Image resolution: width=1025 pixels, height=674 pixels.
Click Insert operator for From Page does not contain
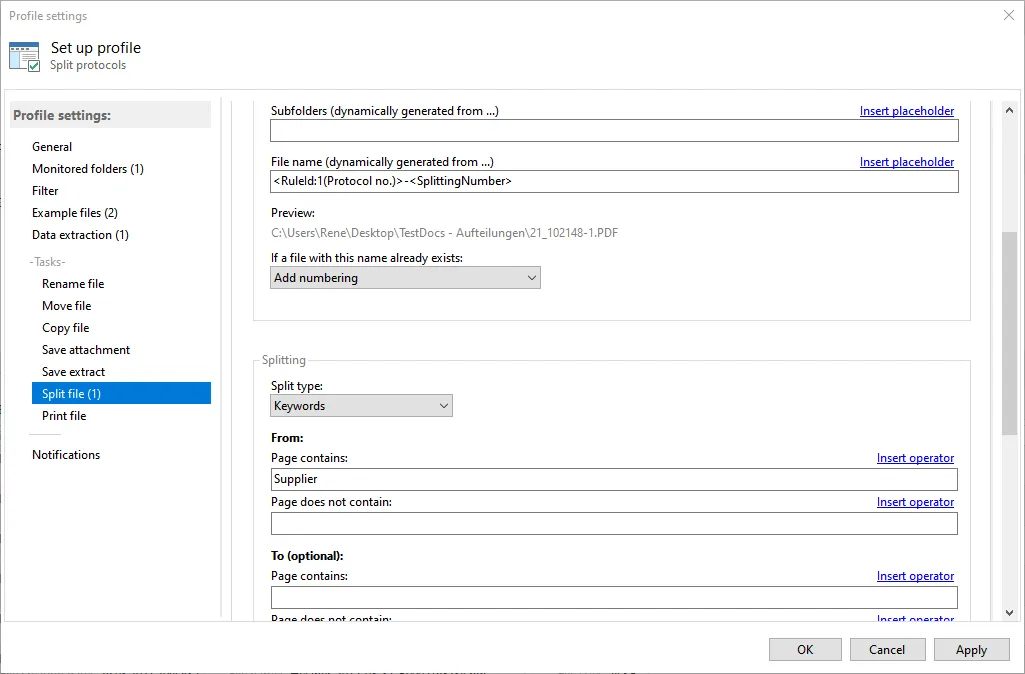point(915,502)
